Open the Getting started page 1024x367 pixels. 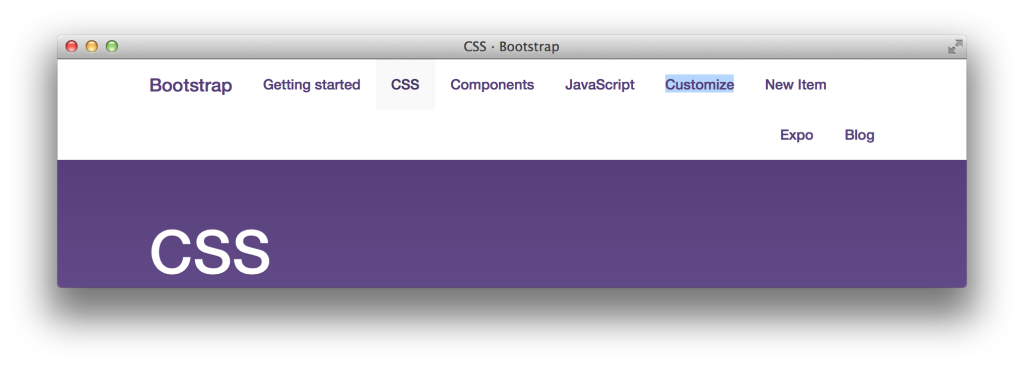[312, 85]
